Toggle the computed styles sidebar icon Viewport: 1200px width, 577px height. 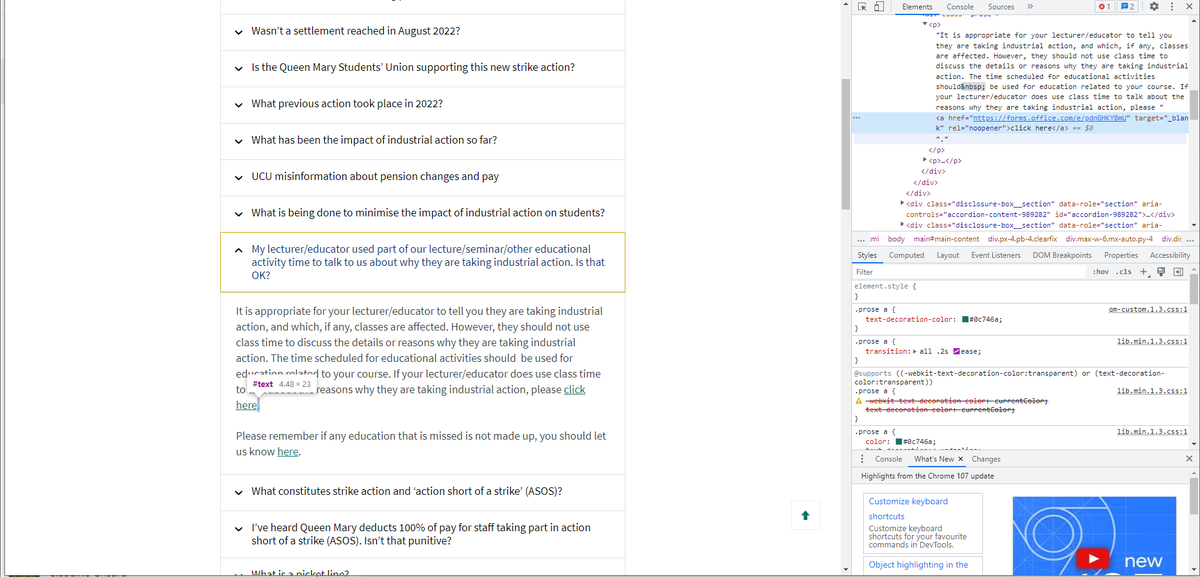tap(1178, 271)
